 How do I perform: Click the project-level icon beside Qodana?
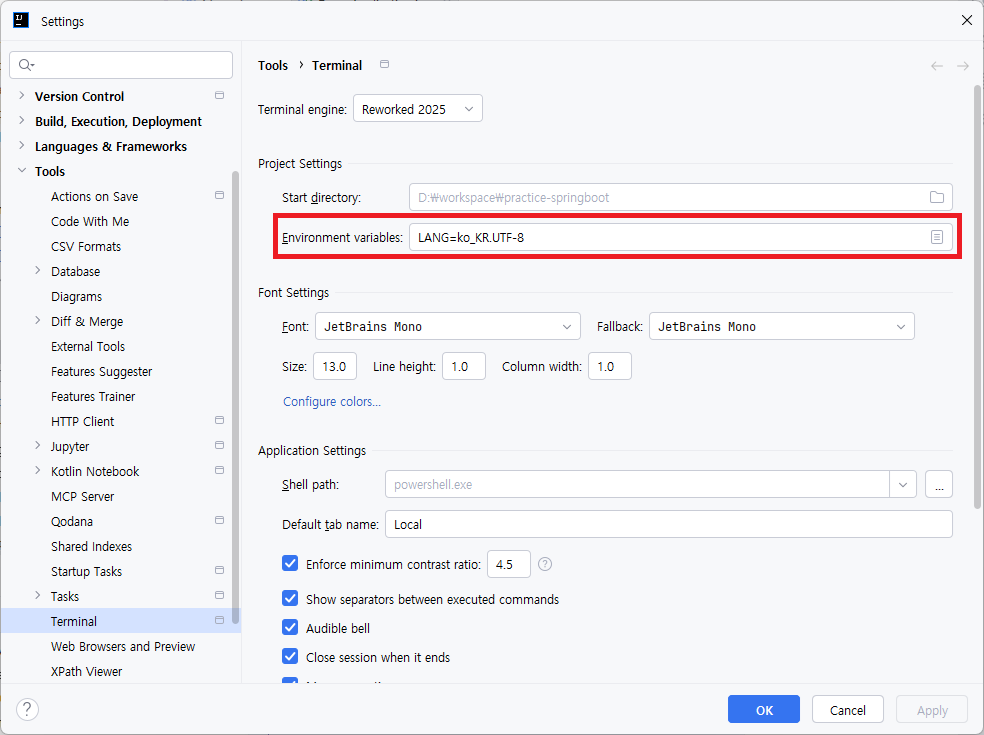(x=219, y=520)
